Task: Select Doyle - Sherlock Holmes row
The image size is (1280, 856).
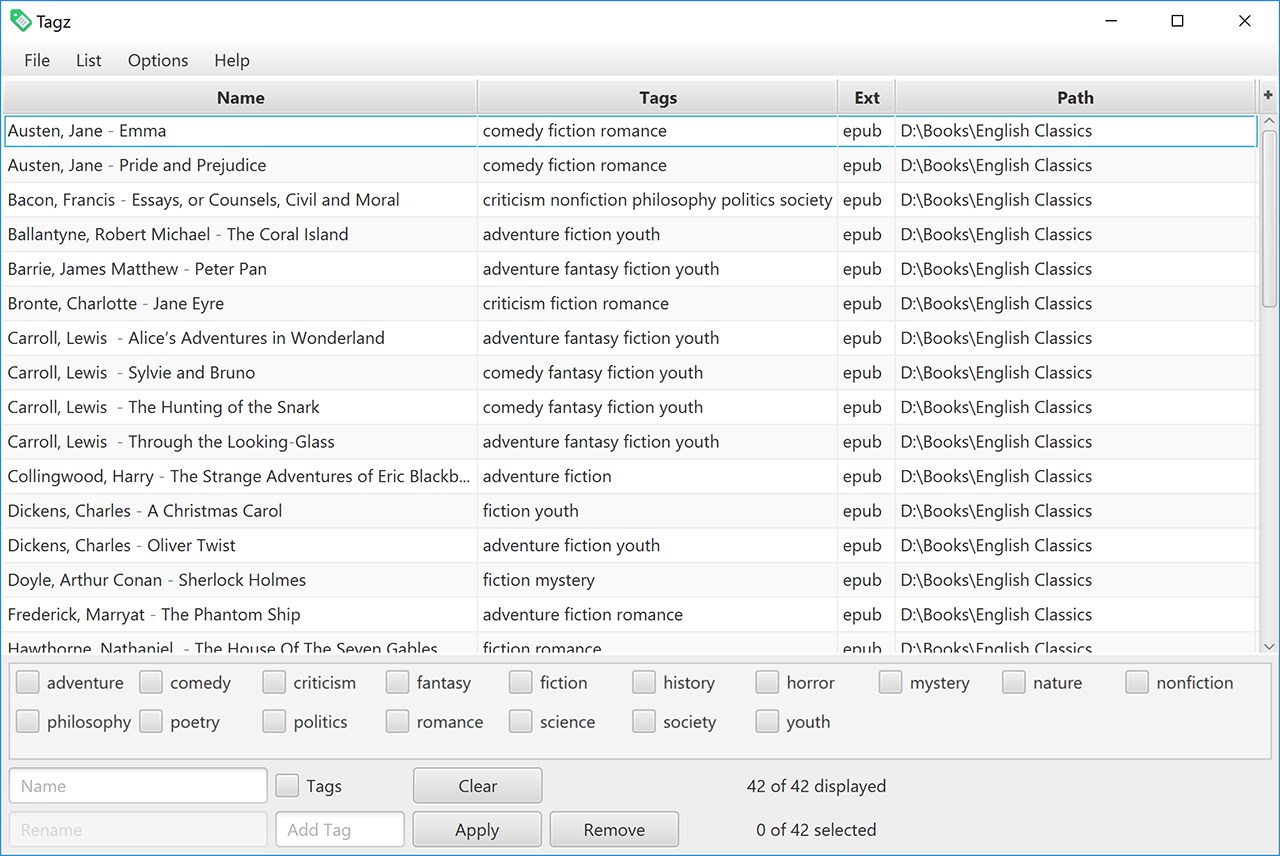Action: (630, 580)
